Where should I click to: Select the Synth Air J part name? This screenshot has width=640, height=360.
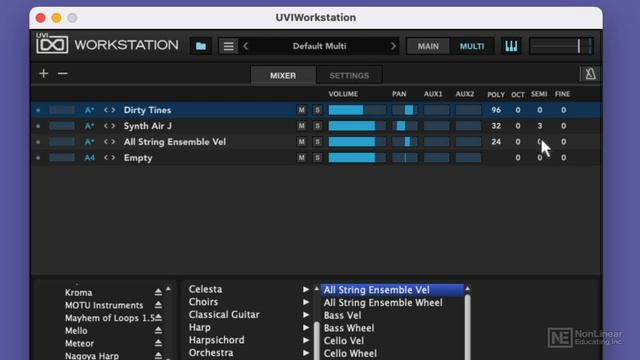tap(148, 126)
